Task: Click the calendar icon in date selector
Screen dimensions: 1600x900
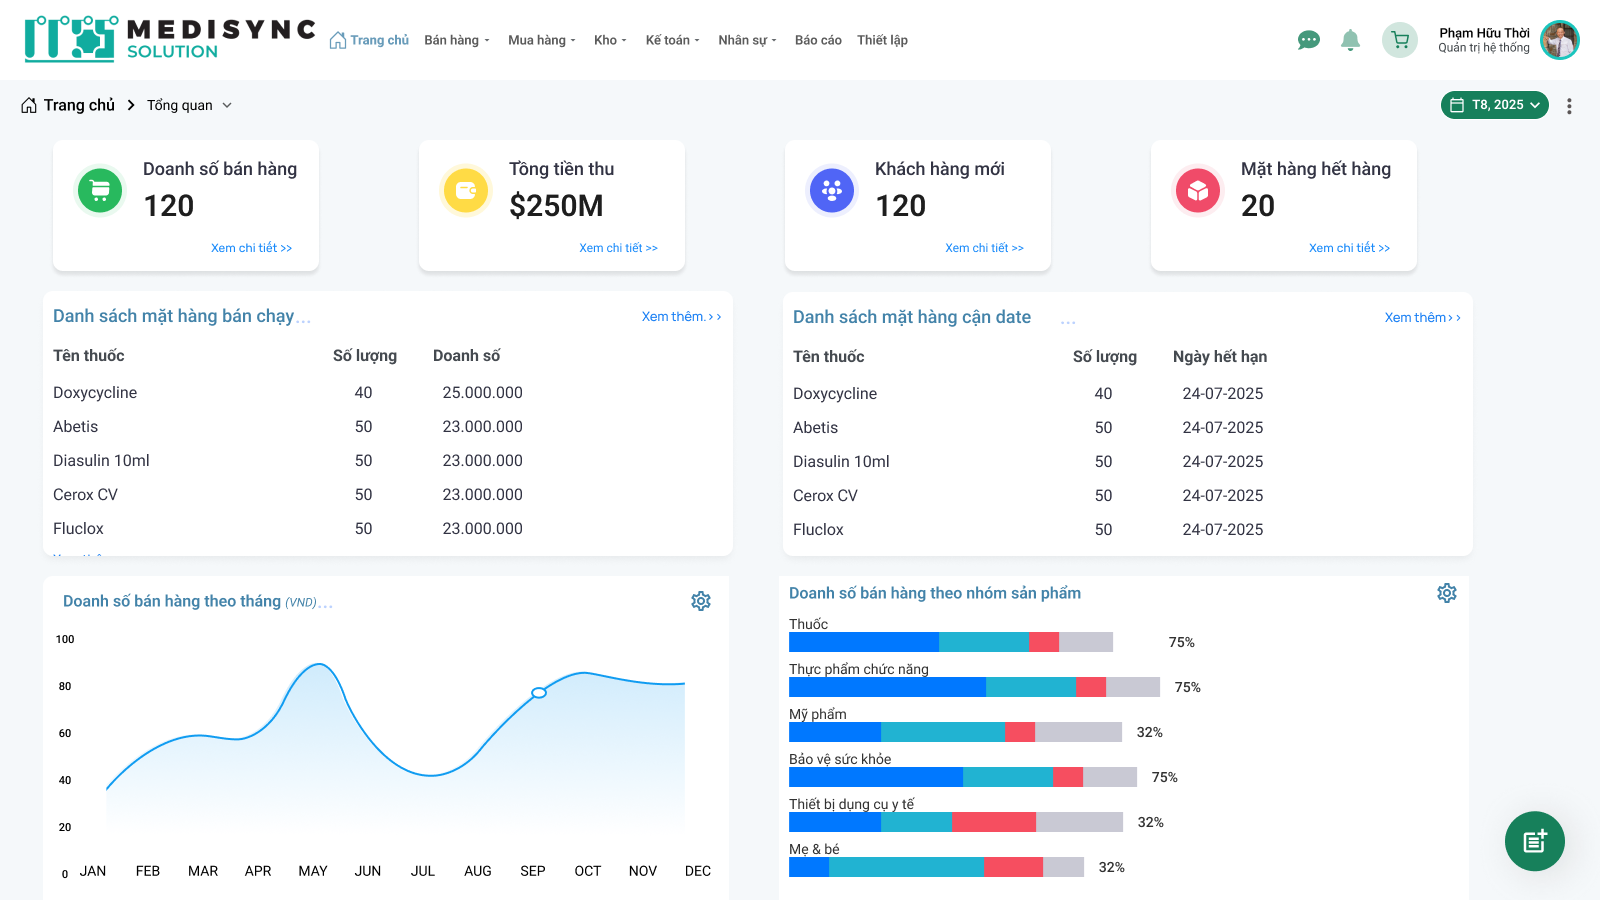Action: coord(1457,105)
